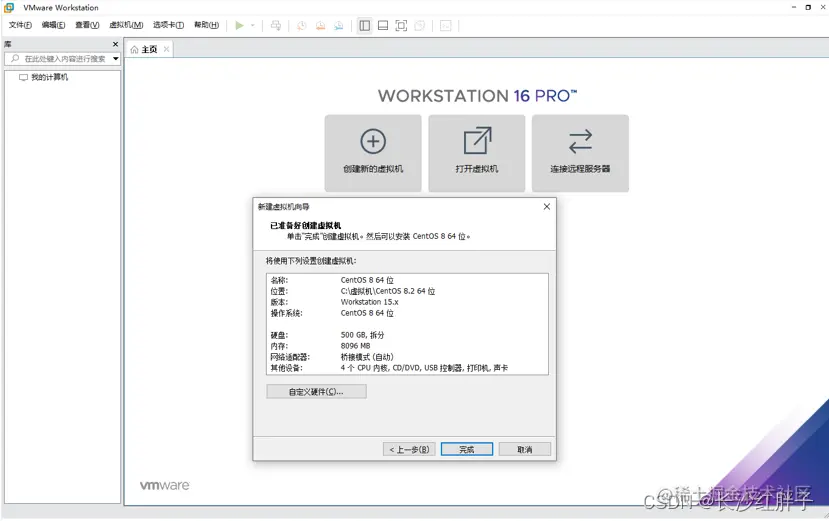Screen dimensions: 829x521
Task: Click the 自定义硬件(C)... button
Action: [316, 392]
